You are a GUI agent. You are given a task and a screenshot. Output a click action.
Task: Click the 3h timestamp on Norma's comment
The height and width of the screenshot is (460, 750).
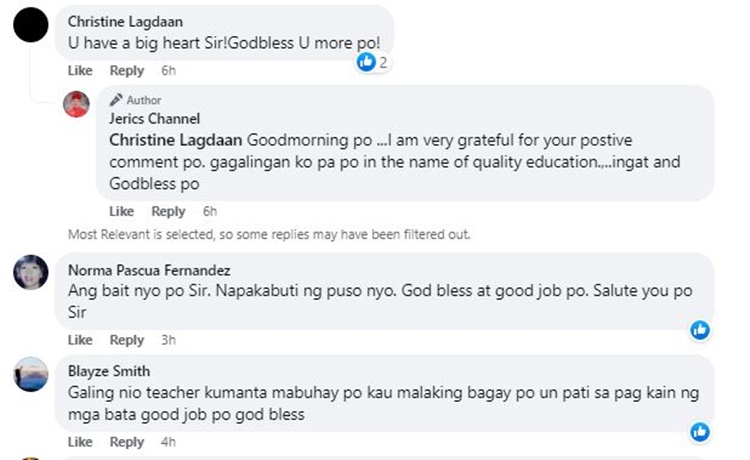[x=170, y=340]
